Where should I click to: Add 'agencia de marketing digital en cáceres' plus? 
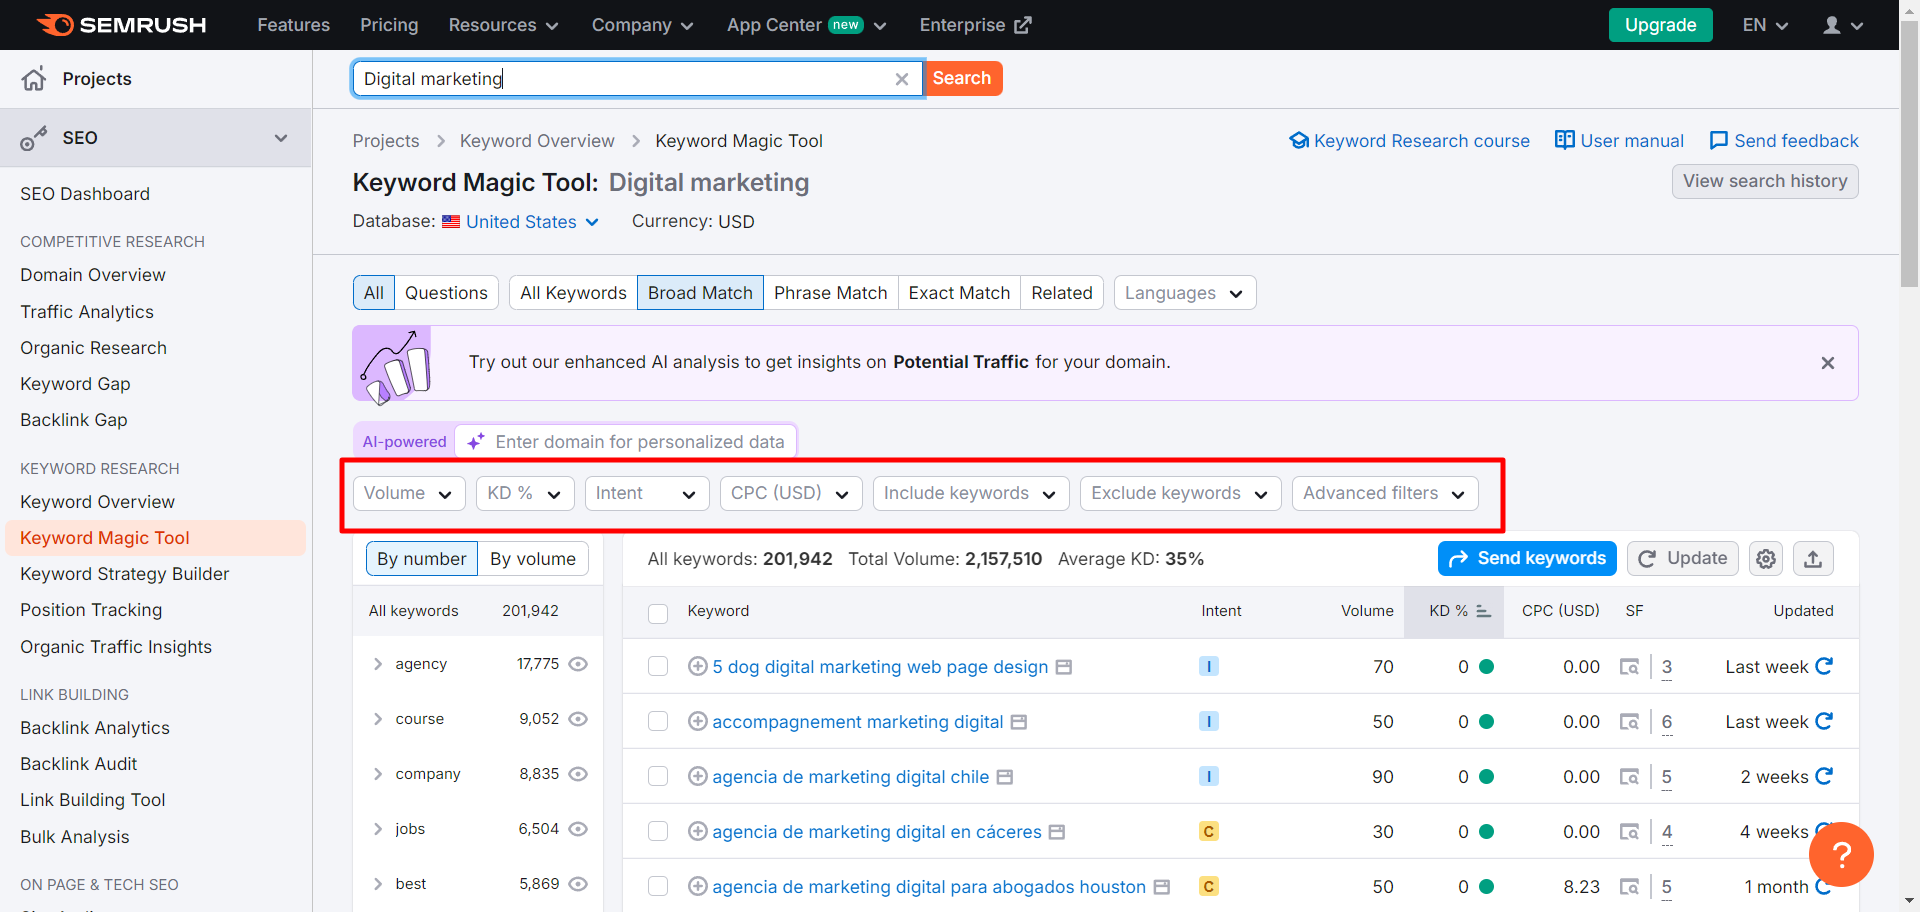point(698,831)
